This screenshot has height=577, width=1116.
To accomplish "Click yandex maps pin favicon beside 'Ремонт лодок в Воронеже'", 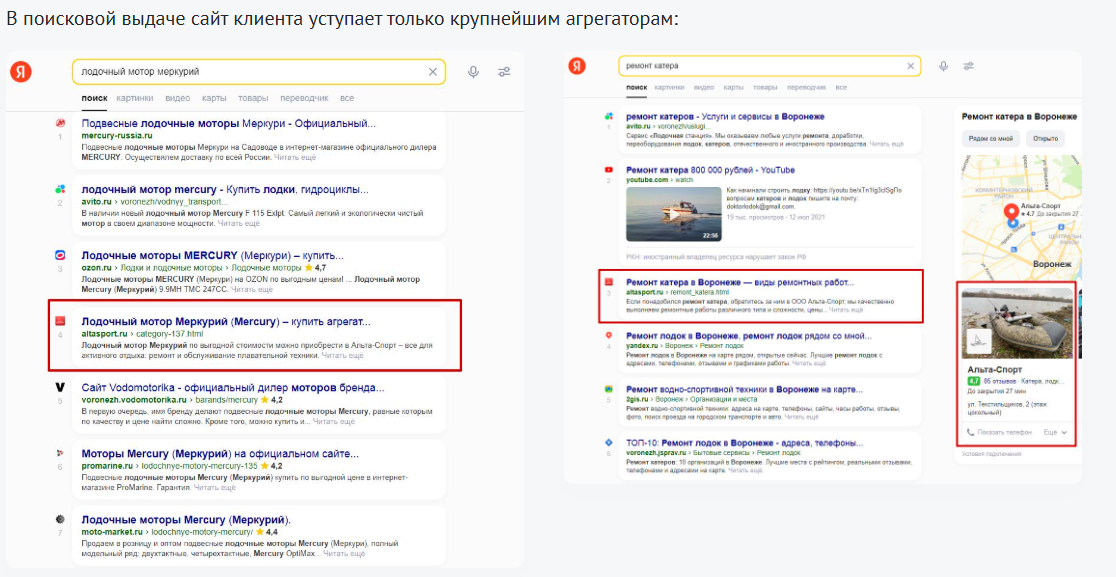I will (x=609, y=335).
